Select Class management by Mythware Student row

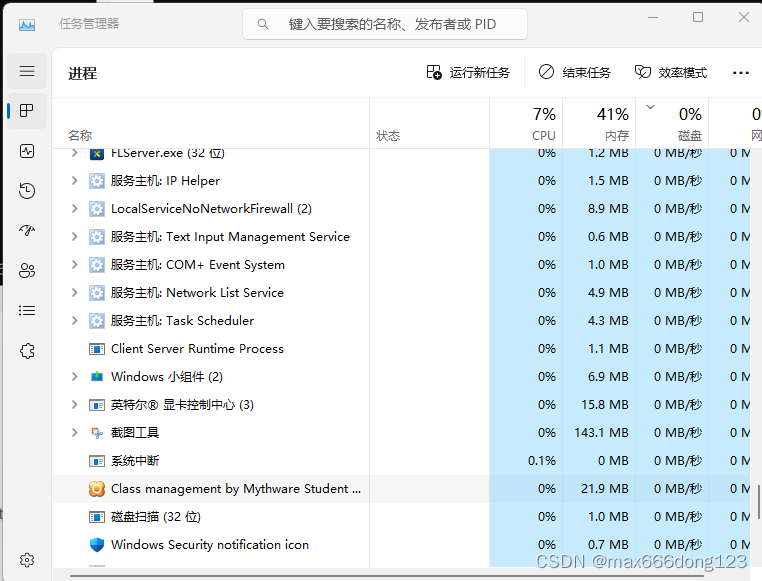tap(401, 489)
